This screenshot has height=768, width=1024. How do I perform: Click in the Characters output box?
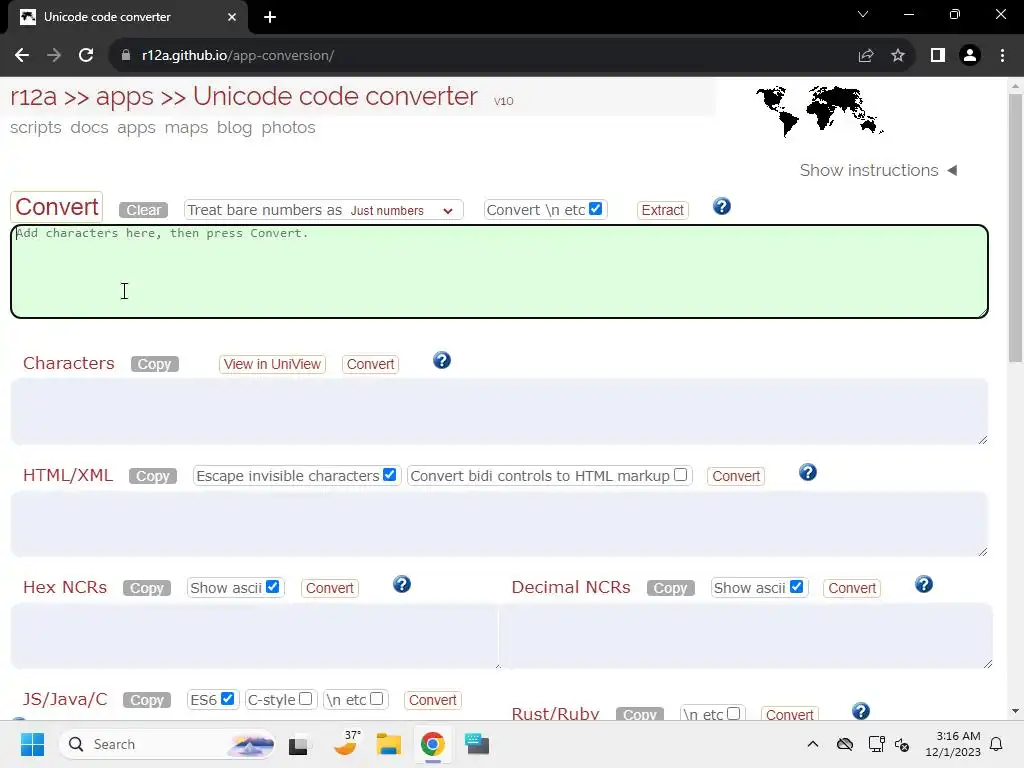click(500, 411)
